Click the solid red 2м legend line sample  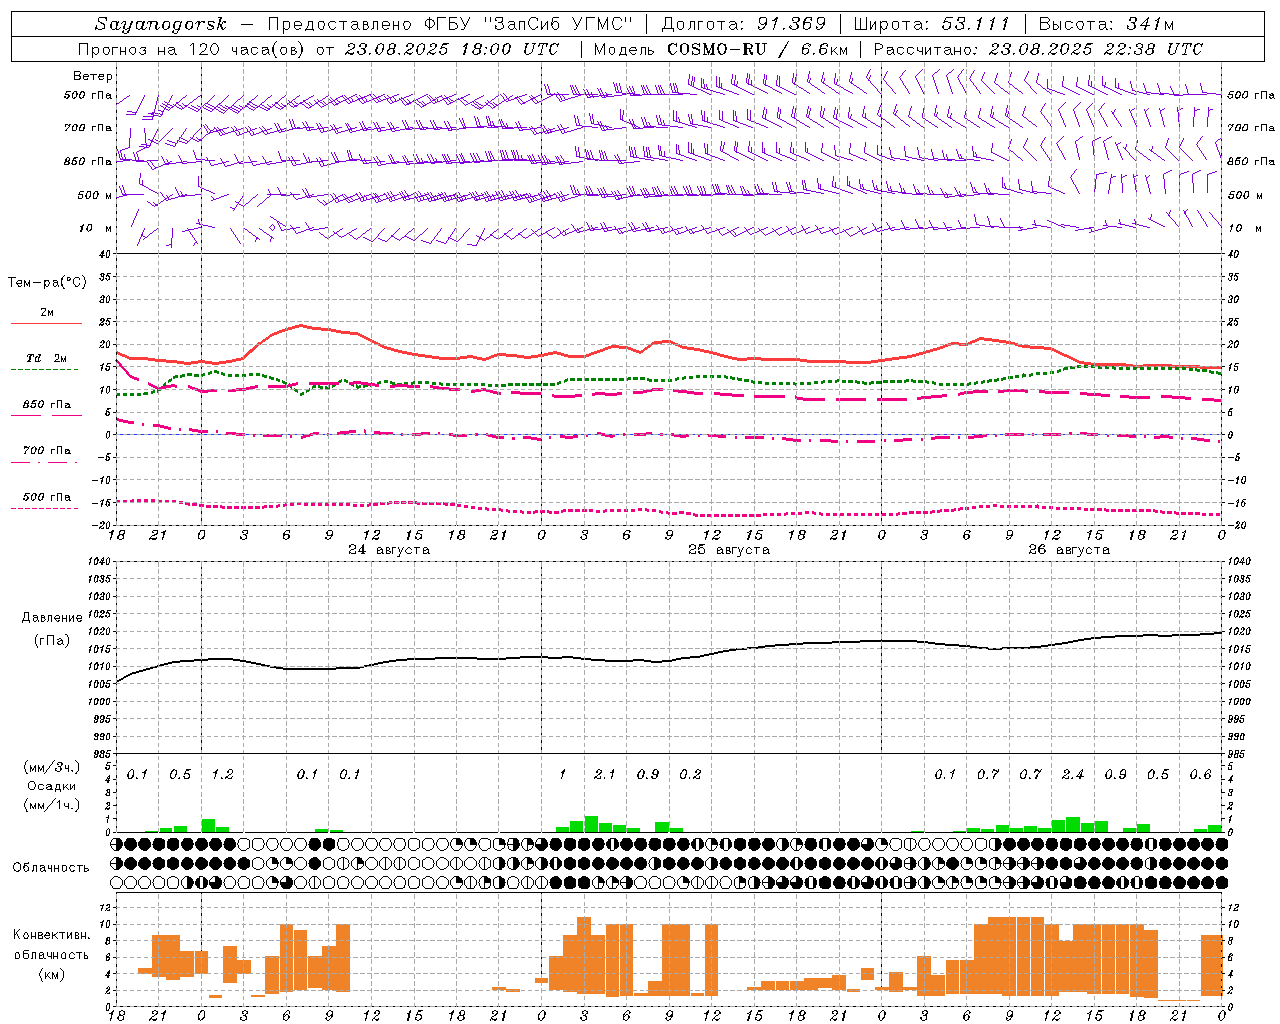click(x=46, y=324)
